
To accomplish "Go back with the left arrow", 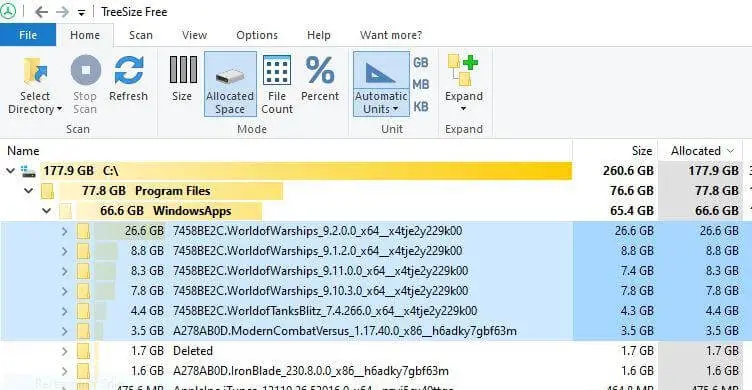I will click(x=42, y=12).
